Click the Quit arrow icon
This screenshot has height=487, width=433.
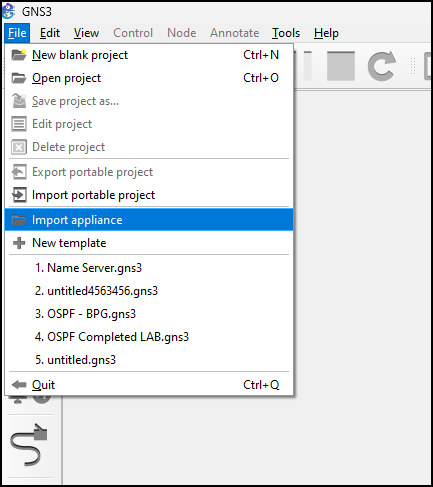(19, 385)
